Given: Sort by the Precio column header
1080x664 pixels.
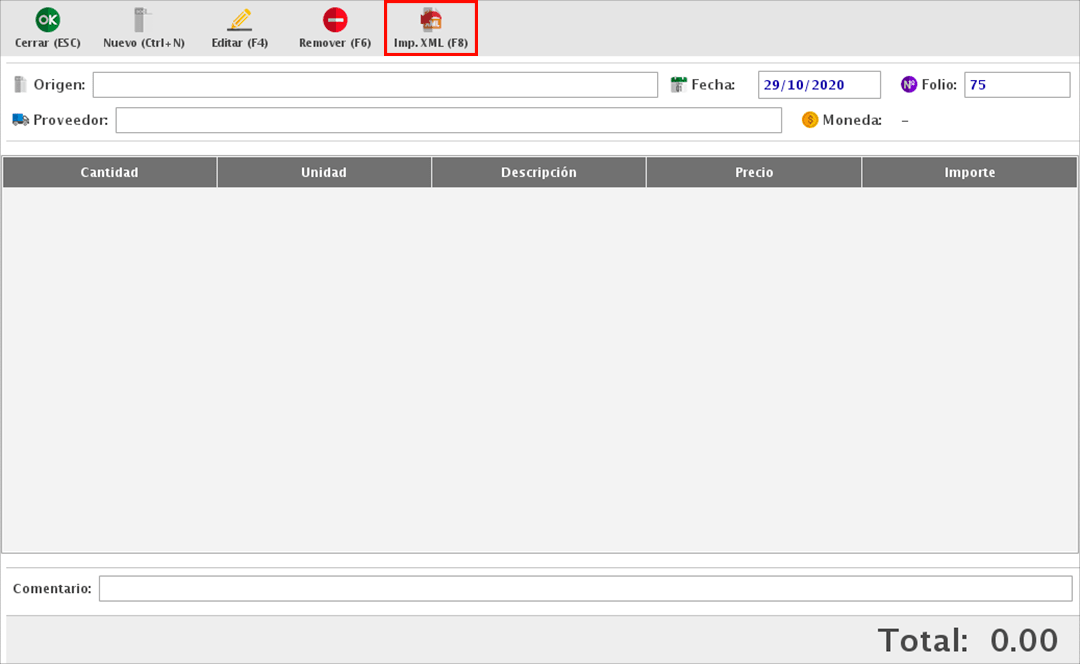Looking at the screenshot, I should (x=754, y=173).
